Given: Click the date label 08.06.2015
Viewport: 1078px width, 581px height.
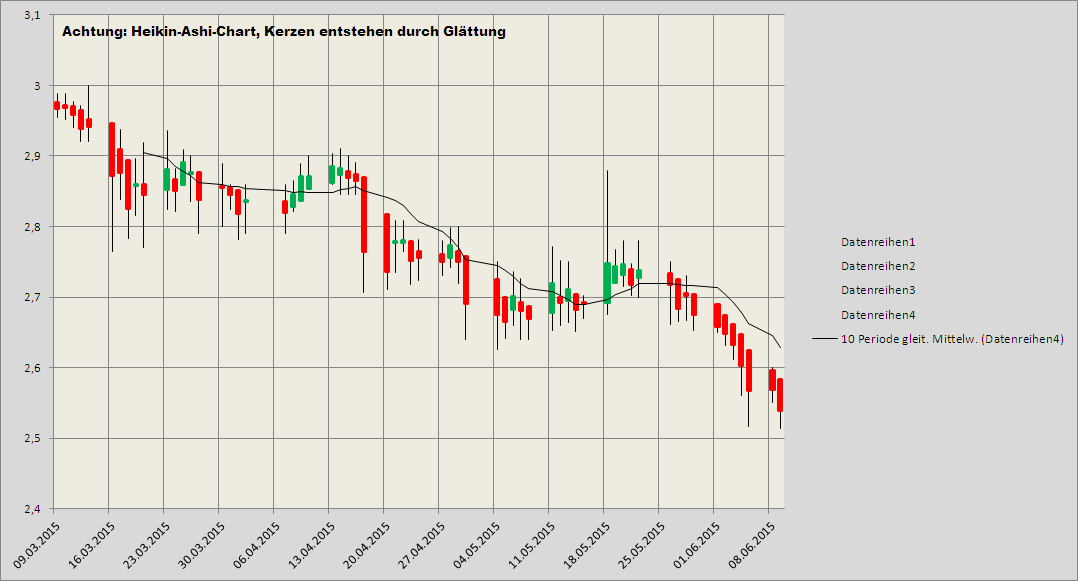Looking at the screenshot, I should (x=752, y=545).
